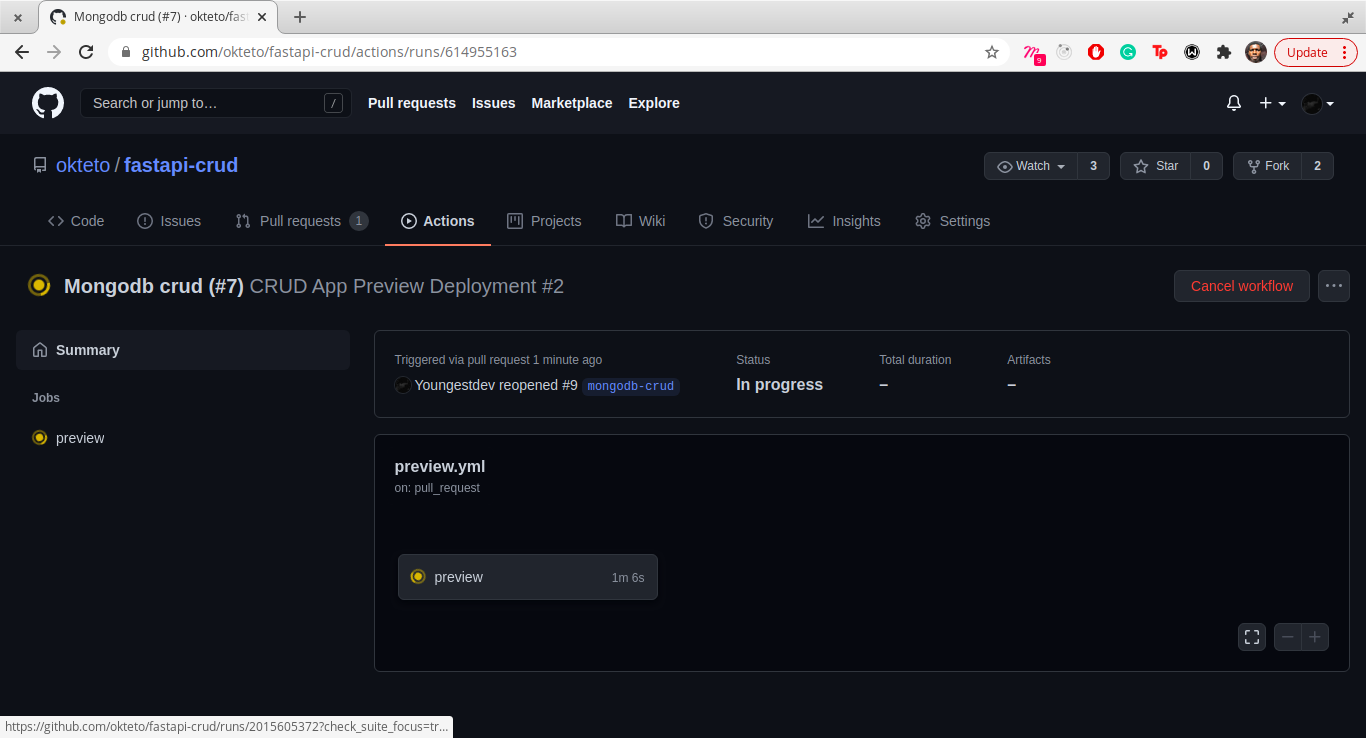Open Issues in the top navigation

[x=494, y=103]
